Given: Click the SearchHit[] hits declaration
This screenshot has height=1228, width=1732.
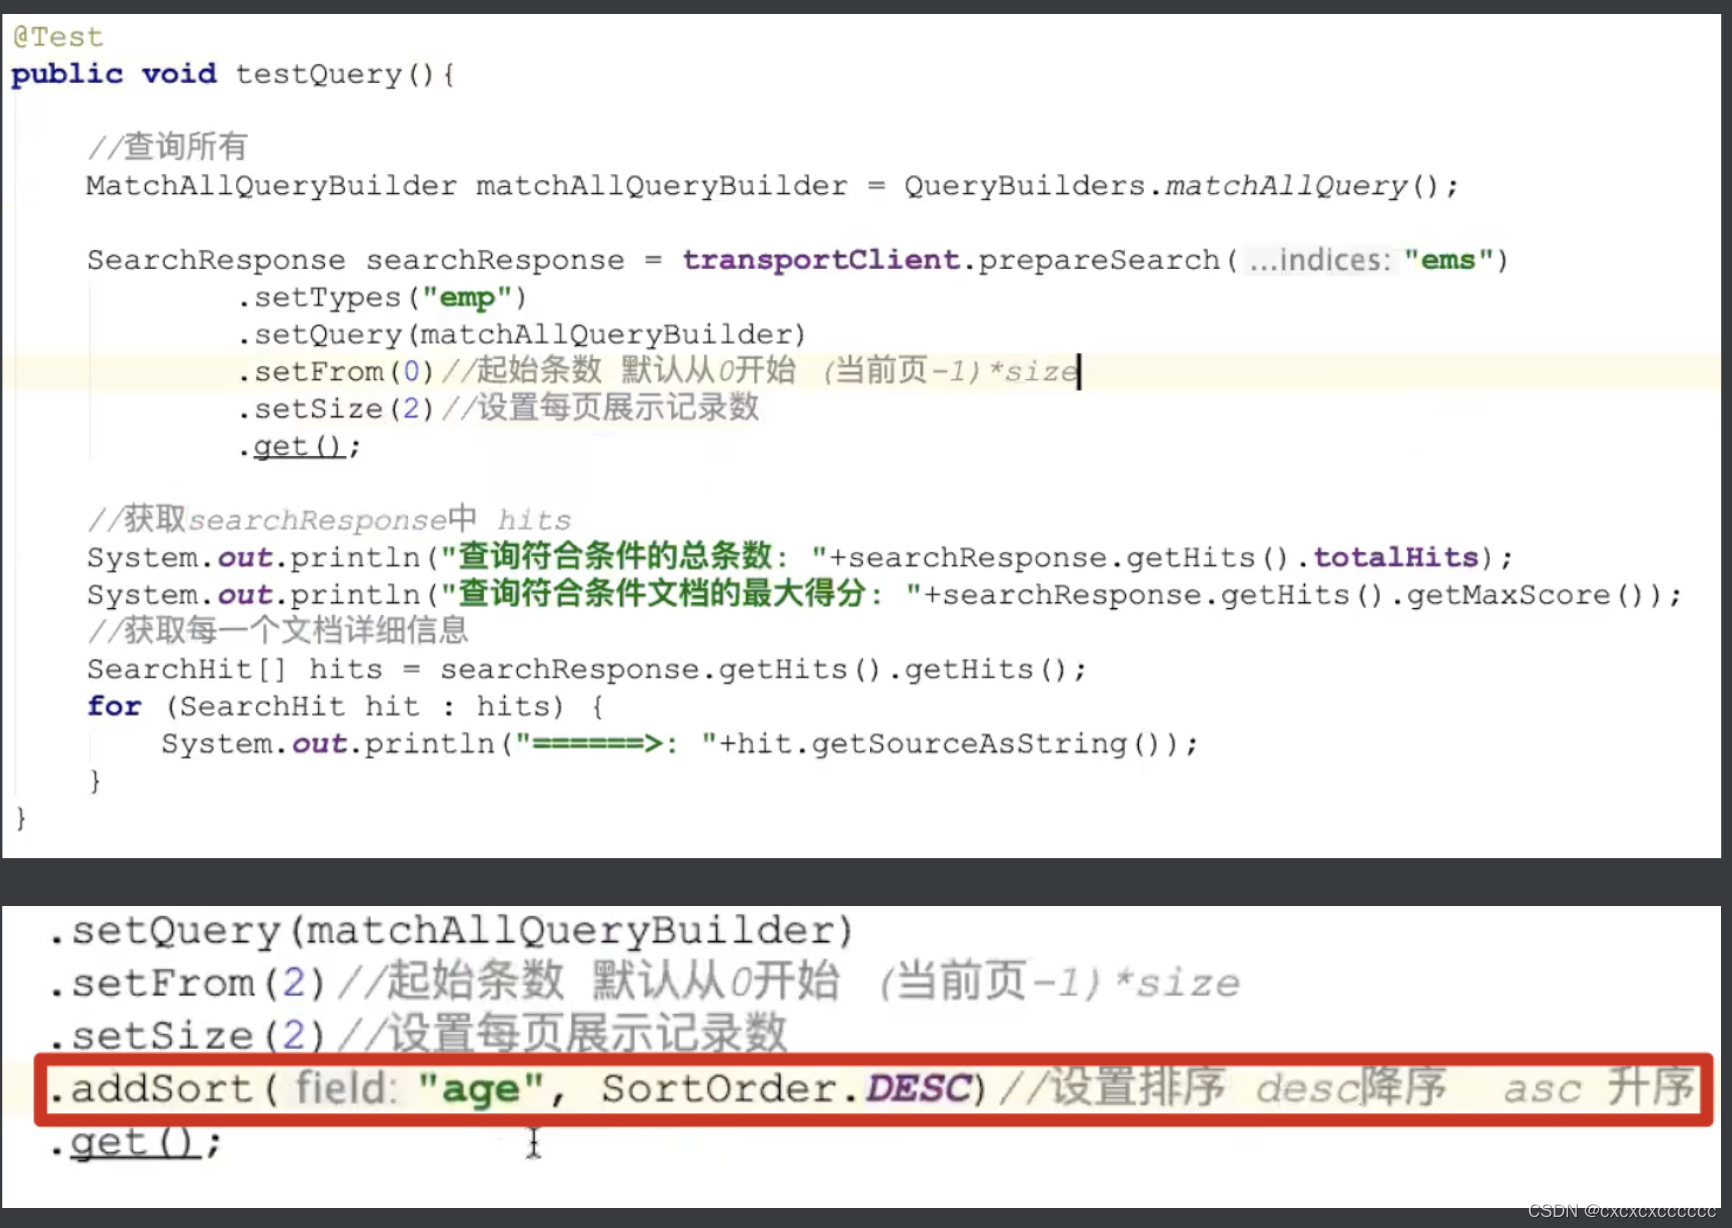Looking at the screenshot, I should click(x=235, y=669).
